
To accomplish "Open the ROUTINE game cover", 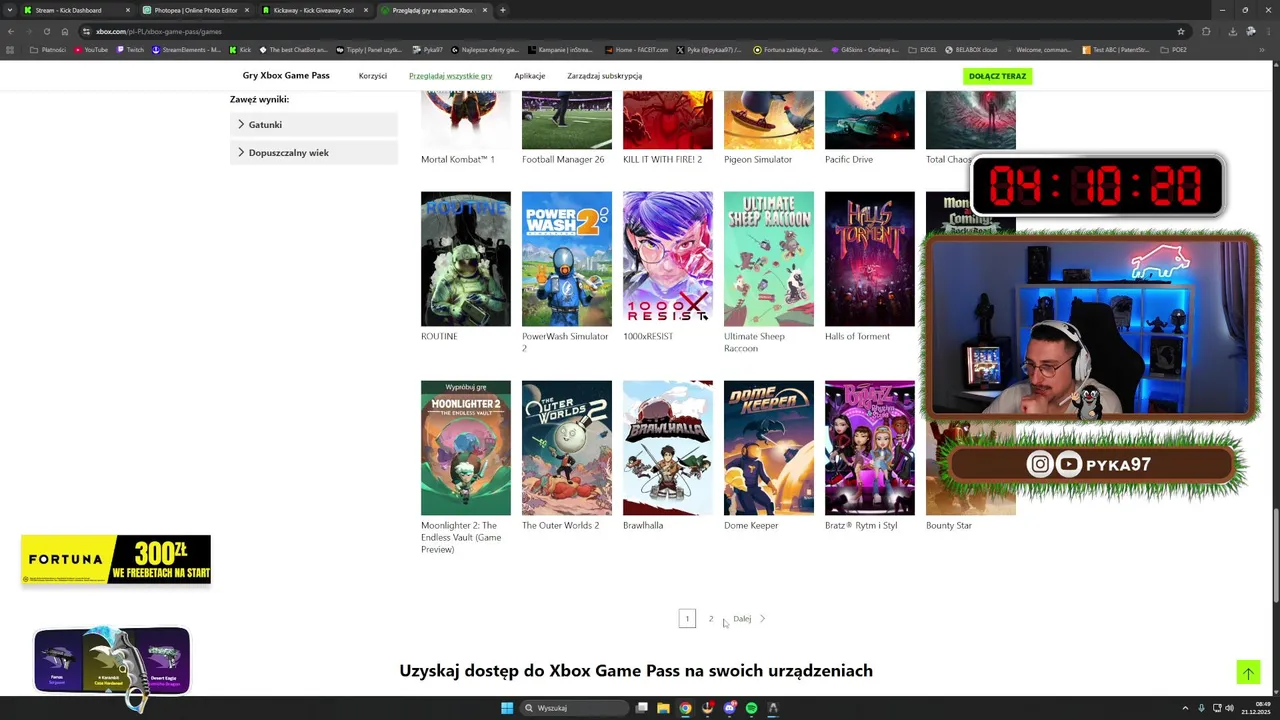I will point(466,259).
